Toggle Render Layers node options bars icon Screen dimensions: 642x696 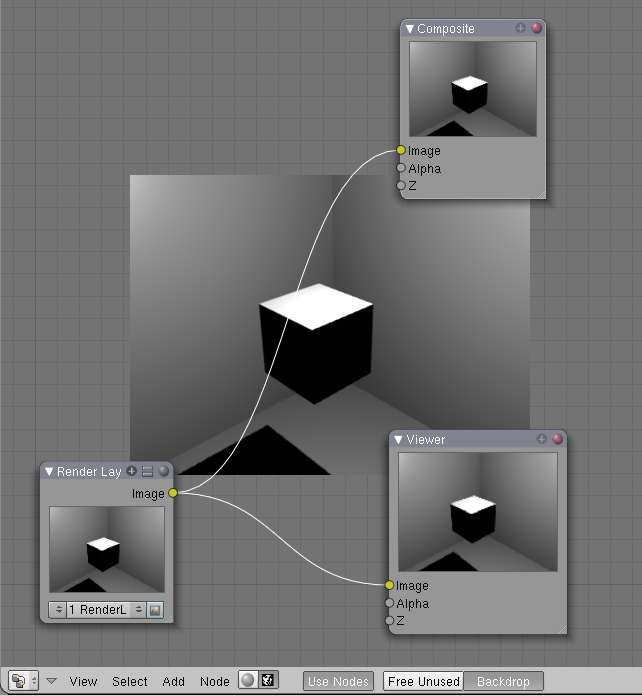147,471
